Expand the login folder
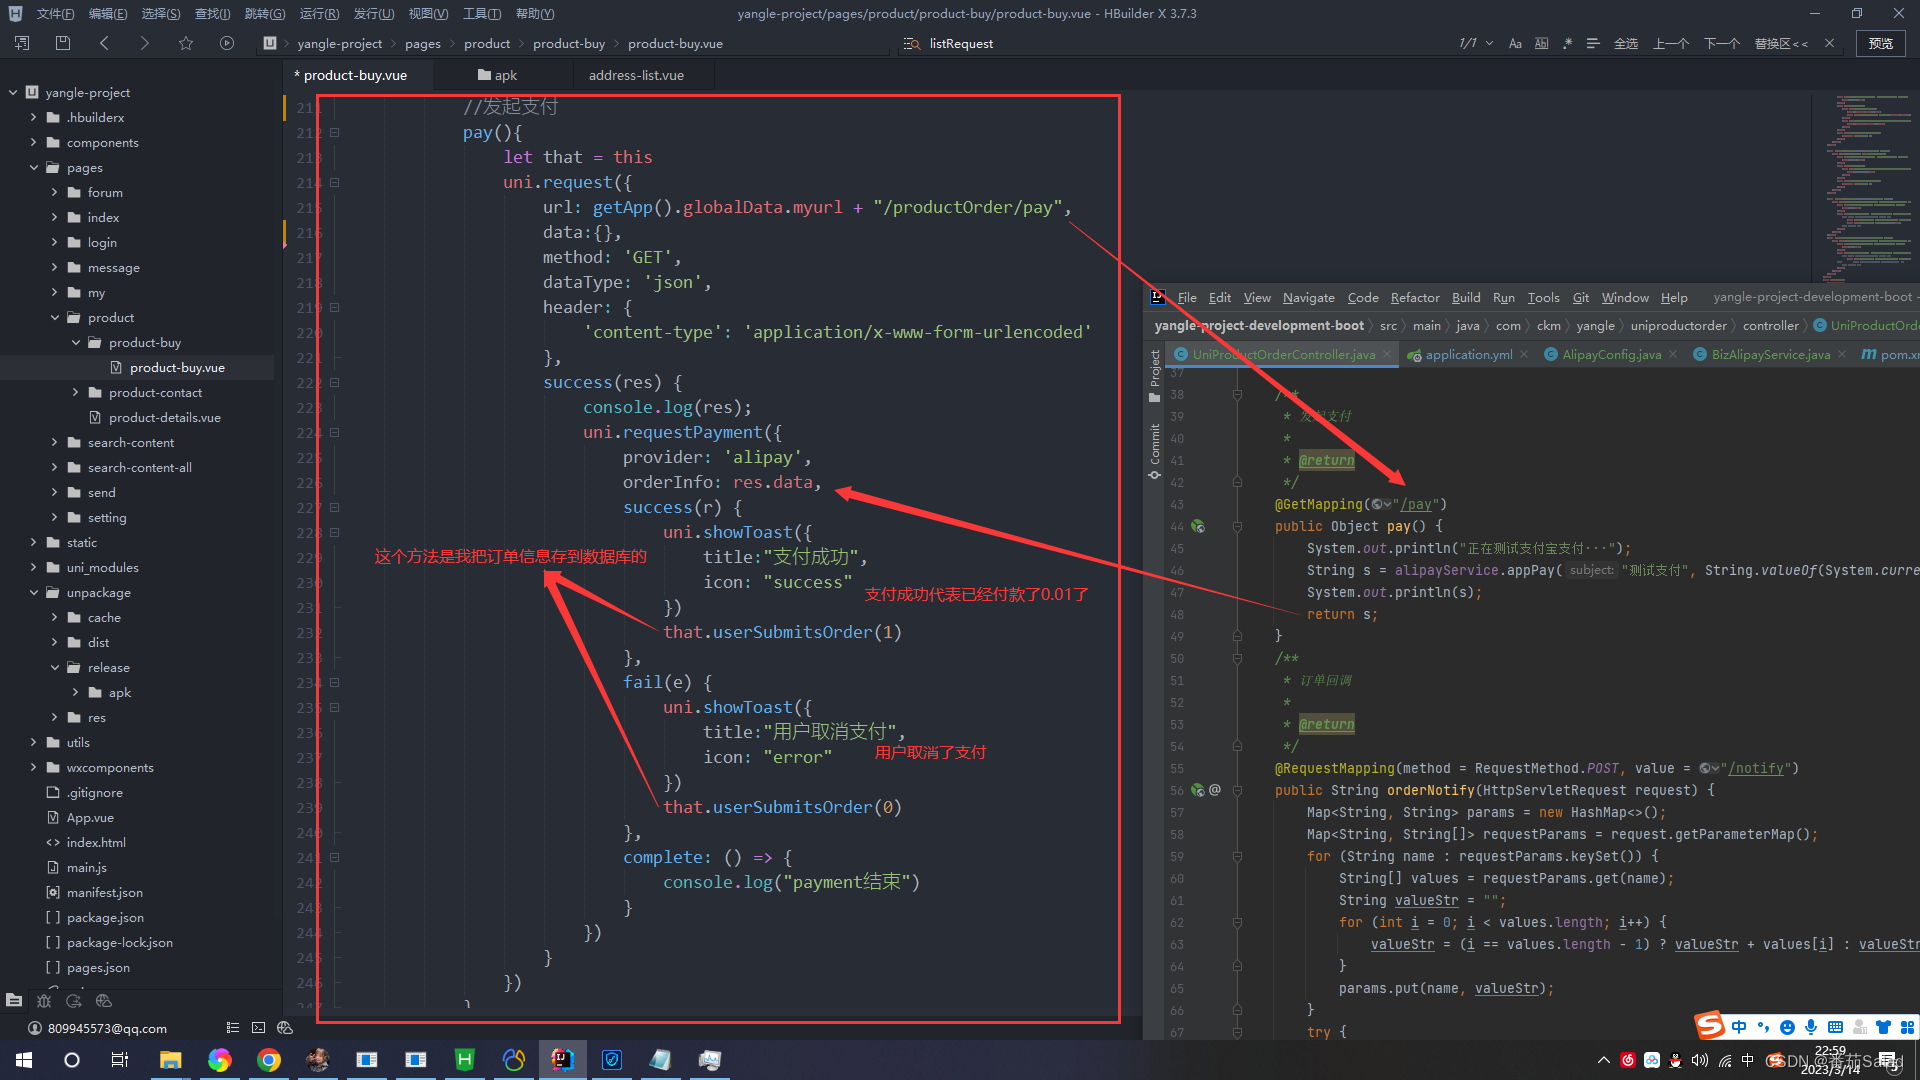 [x=55, y=242]
